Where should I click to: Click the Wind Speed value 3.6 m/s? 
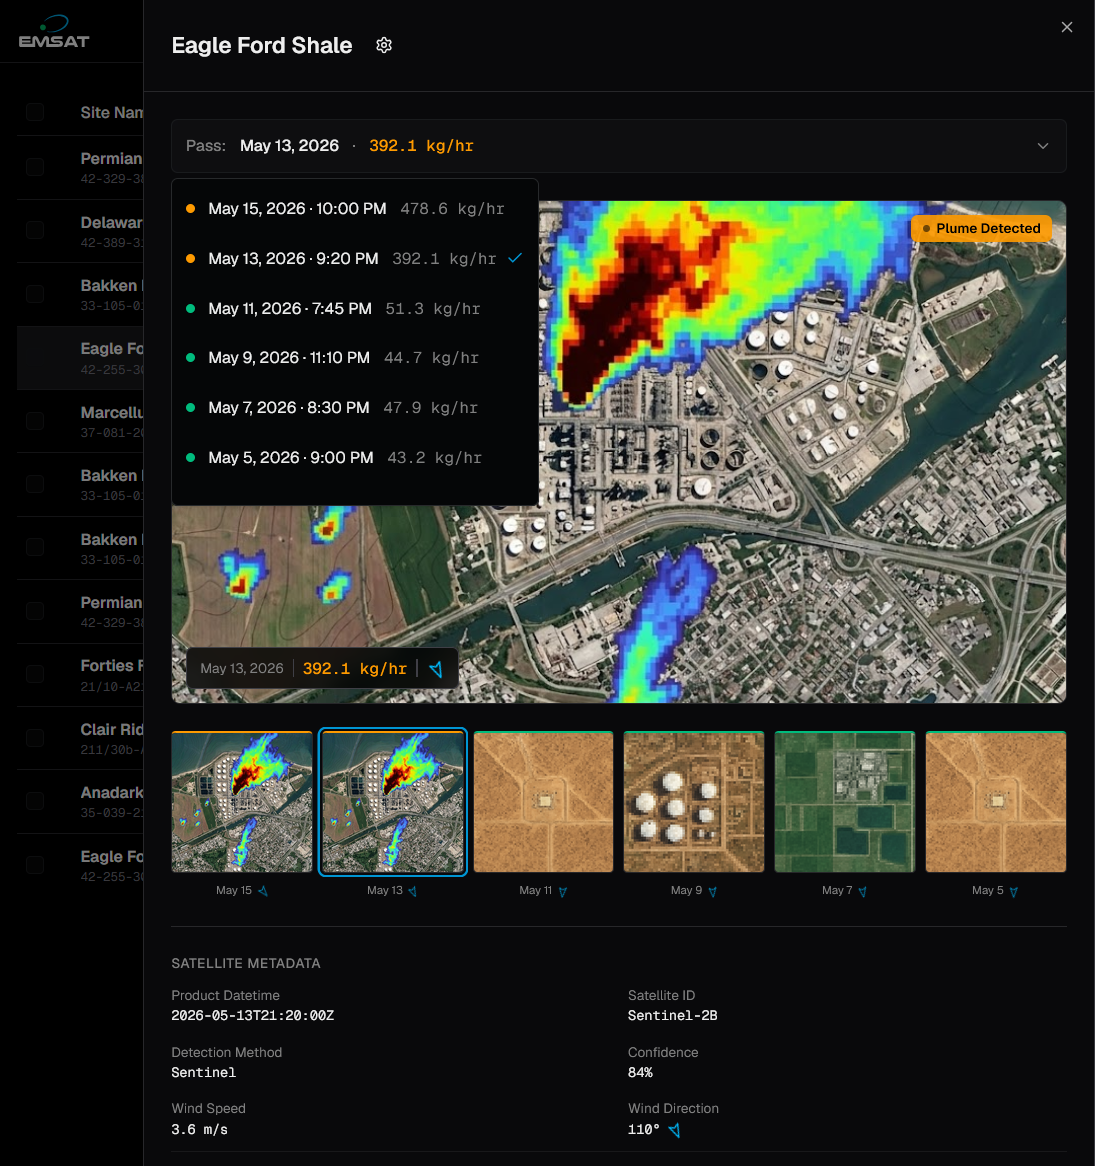tap(199, 1130)
